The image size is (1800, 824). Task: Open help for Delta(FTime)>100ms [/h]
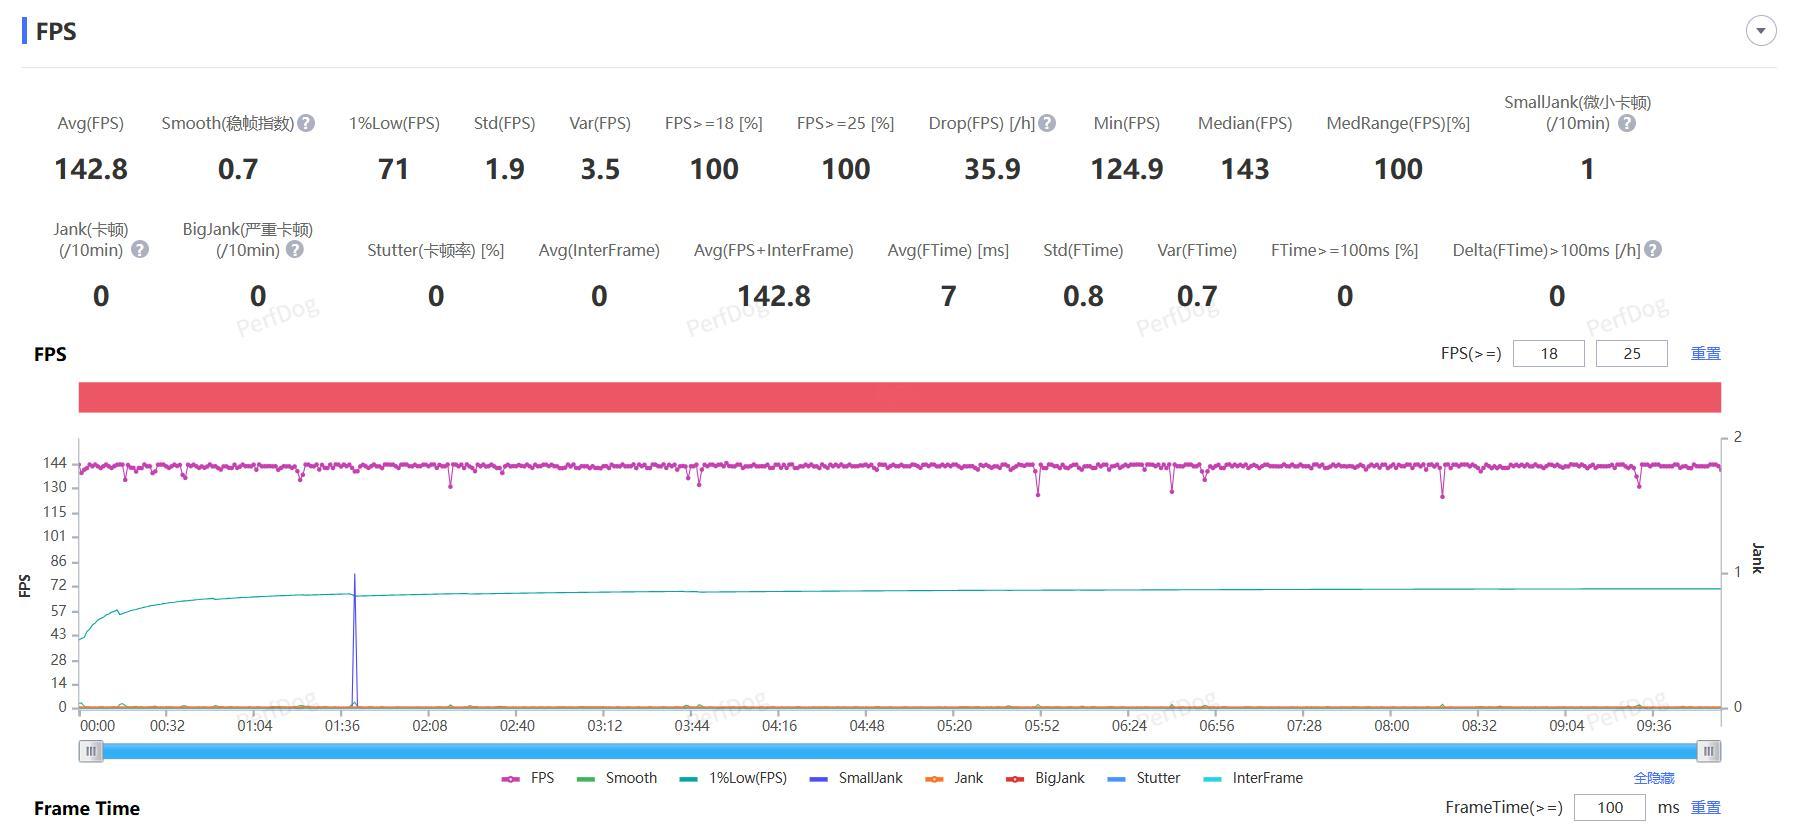coord(1653,249)
